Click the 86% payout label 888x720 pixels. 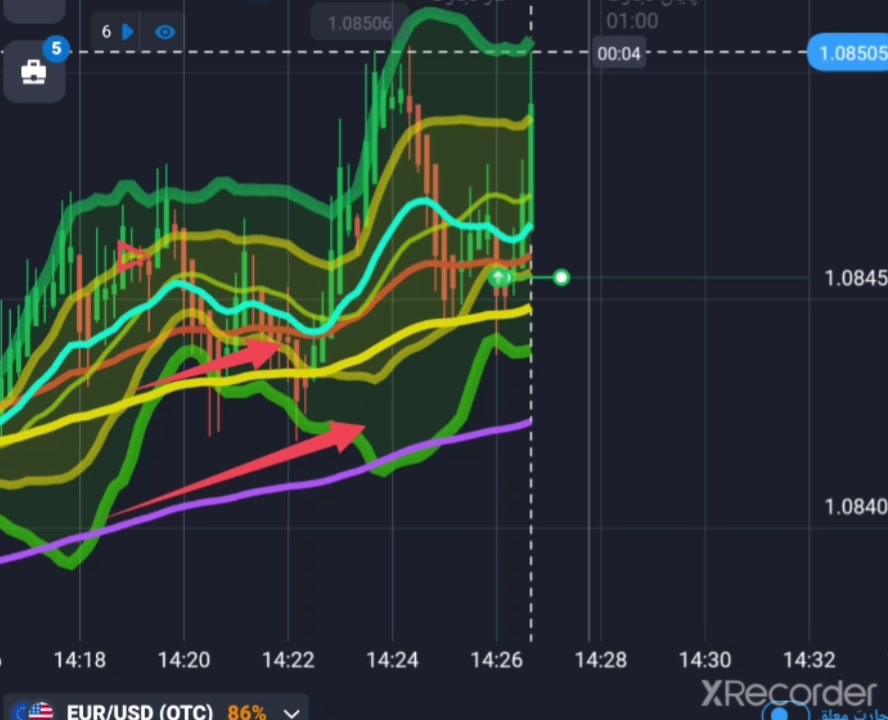point(247,712)
